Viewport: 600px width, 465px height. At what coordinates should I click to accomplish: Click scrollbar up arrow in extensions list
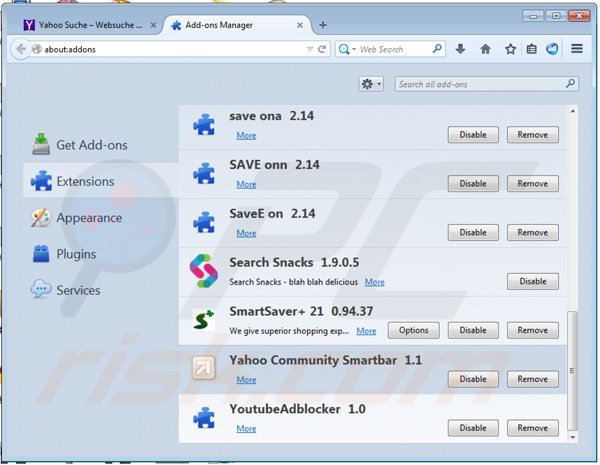(x=572, y=111)
